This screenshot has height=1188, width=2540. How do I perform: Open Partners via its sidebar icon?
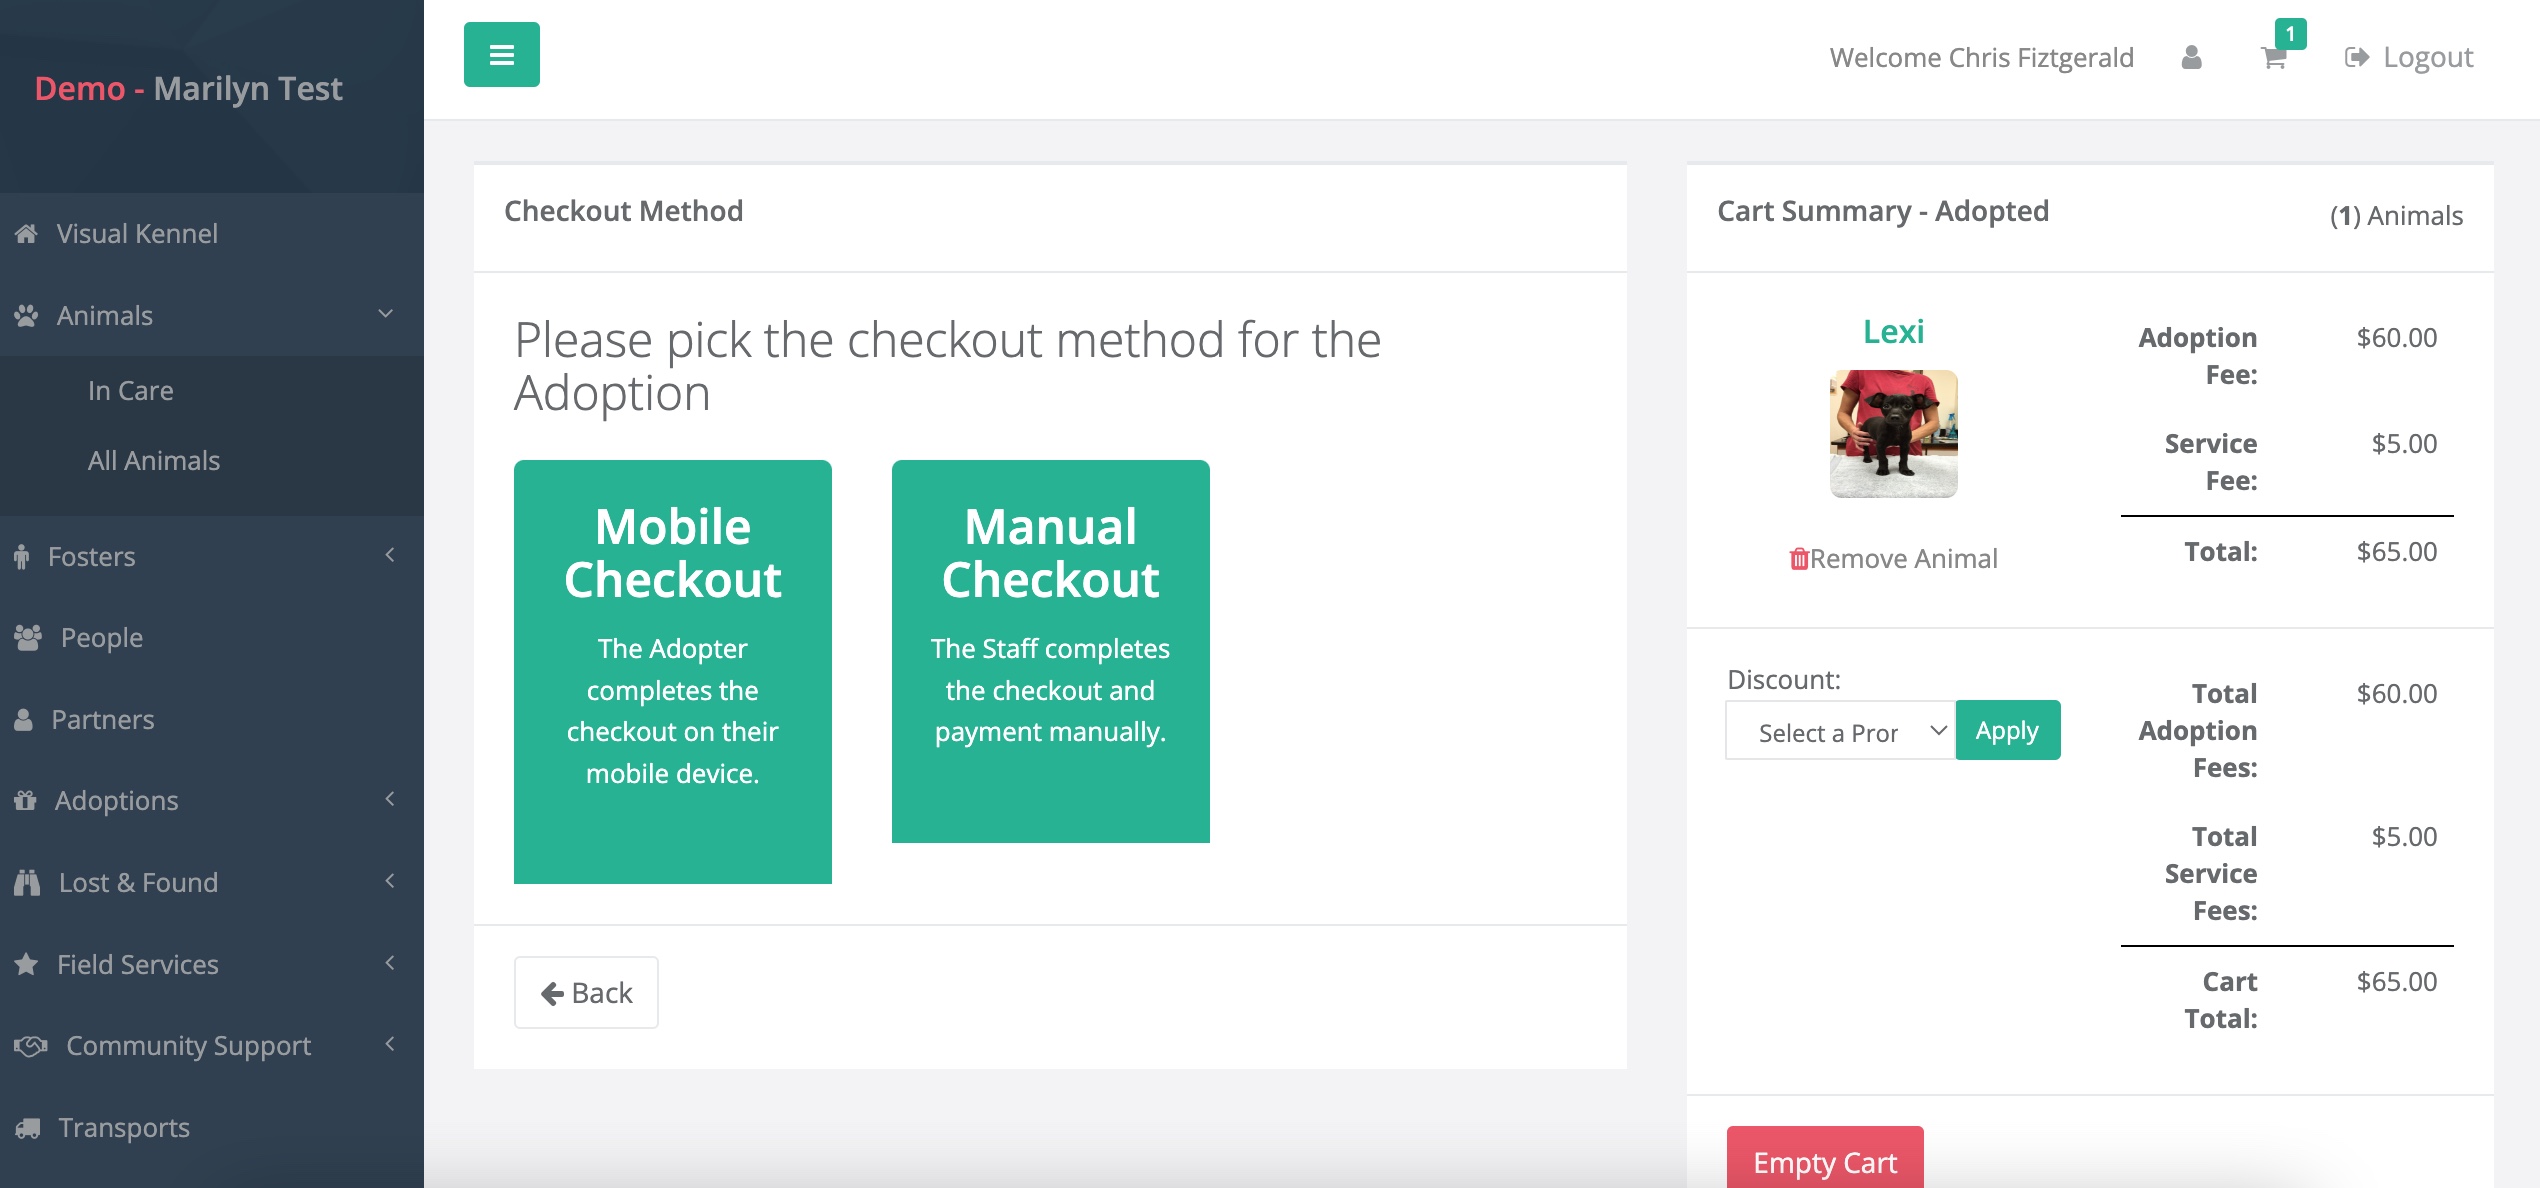(25, 718)
